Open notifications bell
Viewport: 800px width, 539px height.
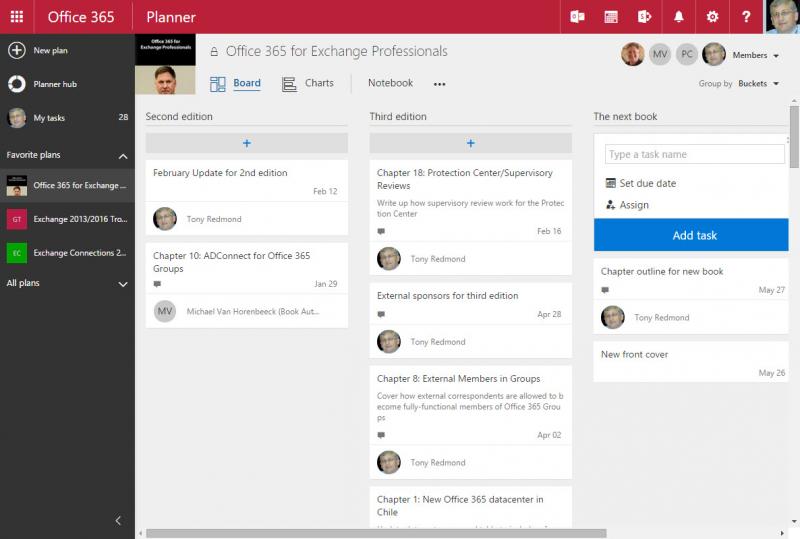pos(679,17)
